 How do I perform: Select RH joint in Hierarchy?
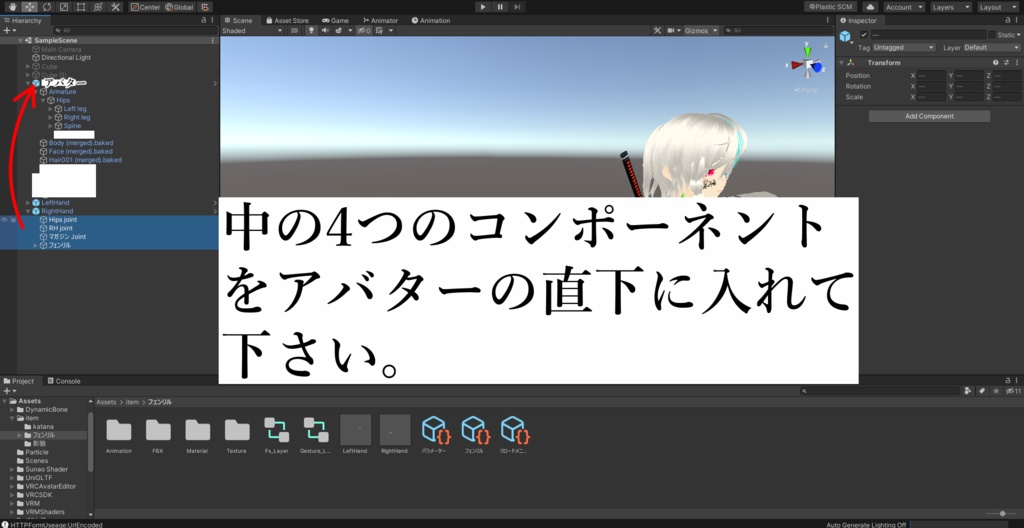pos(61,228)
